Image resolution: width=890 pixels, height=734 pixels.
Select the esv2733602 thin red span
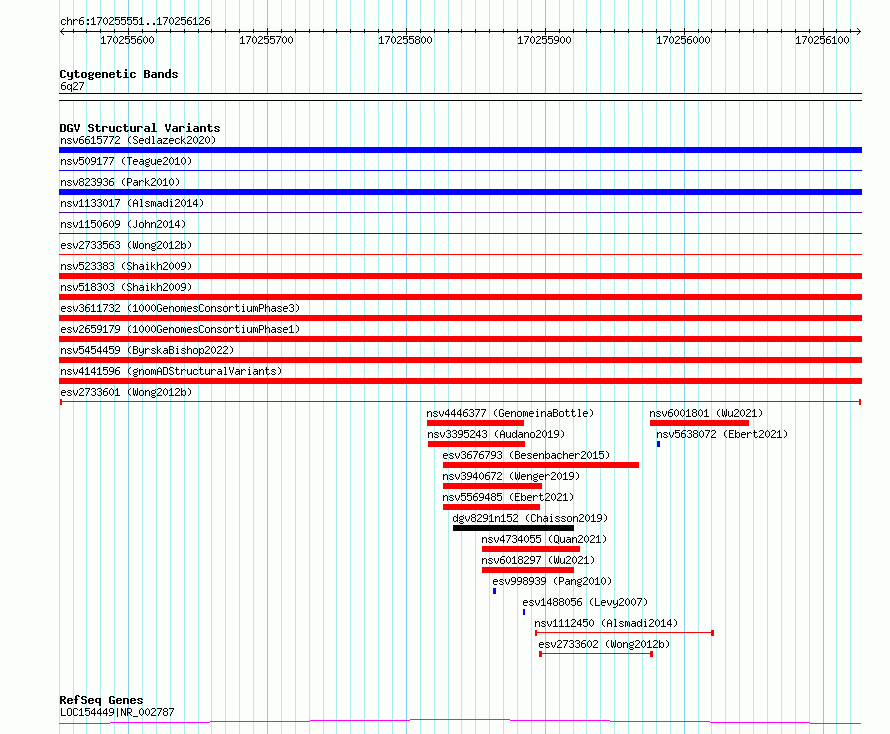[596, 654]
